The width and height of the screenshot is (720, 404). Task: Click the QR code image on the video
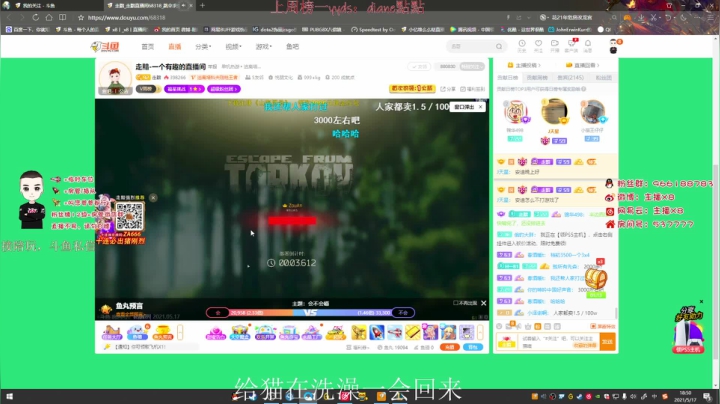coord(129,216)
